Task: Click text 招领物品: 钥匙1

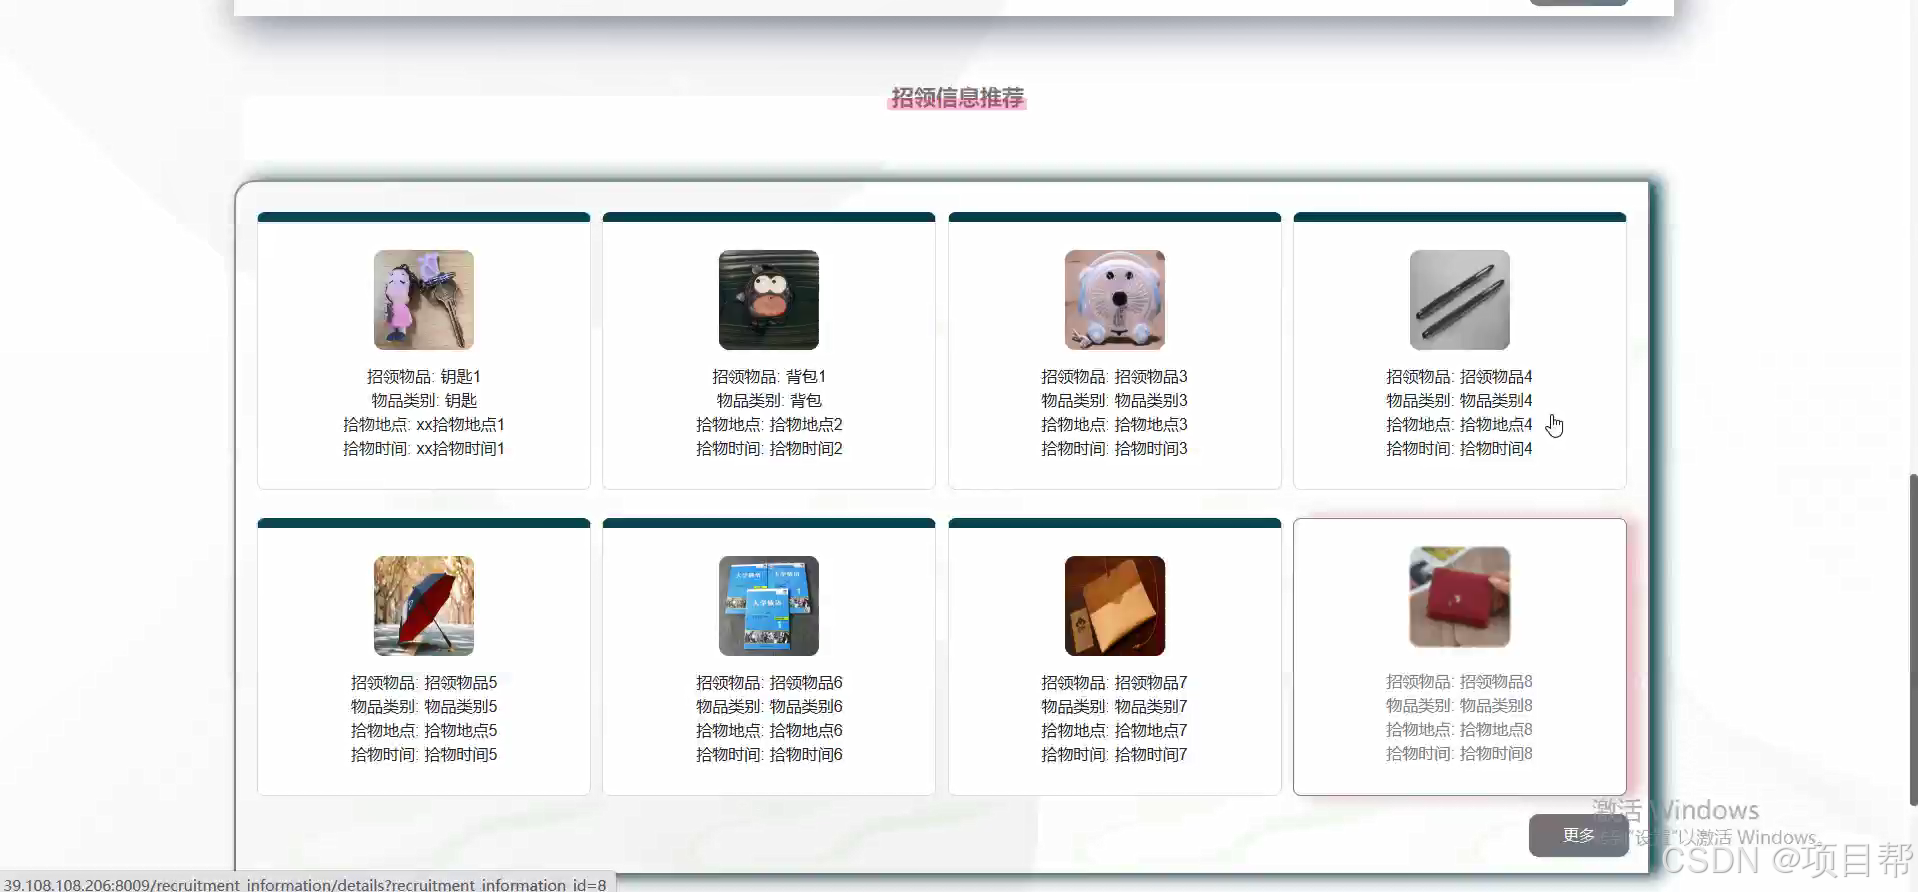Action: (x=424, y=377)
